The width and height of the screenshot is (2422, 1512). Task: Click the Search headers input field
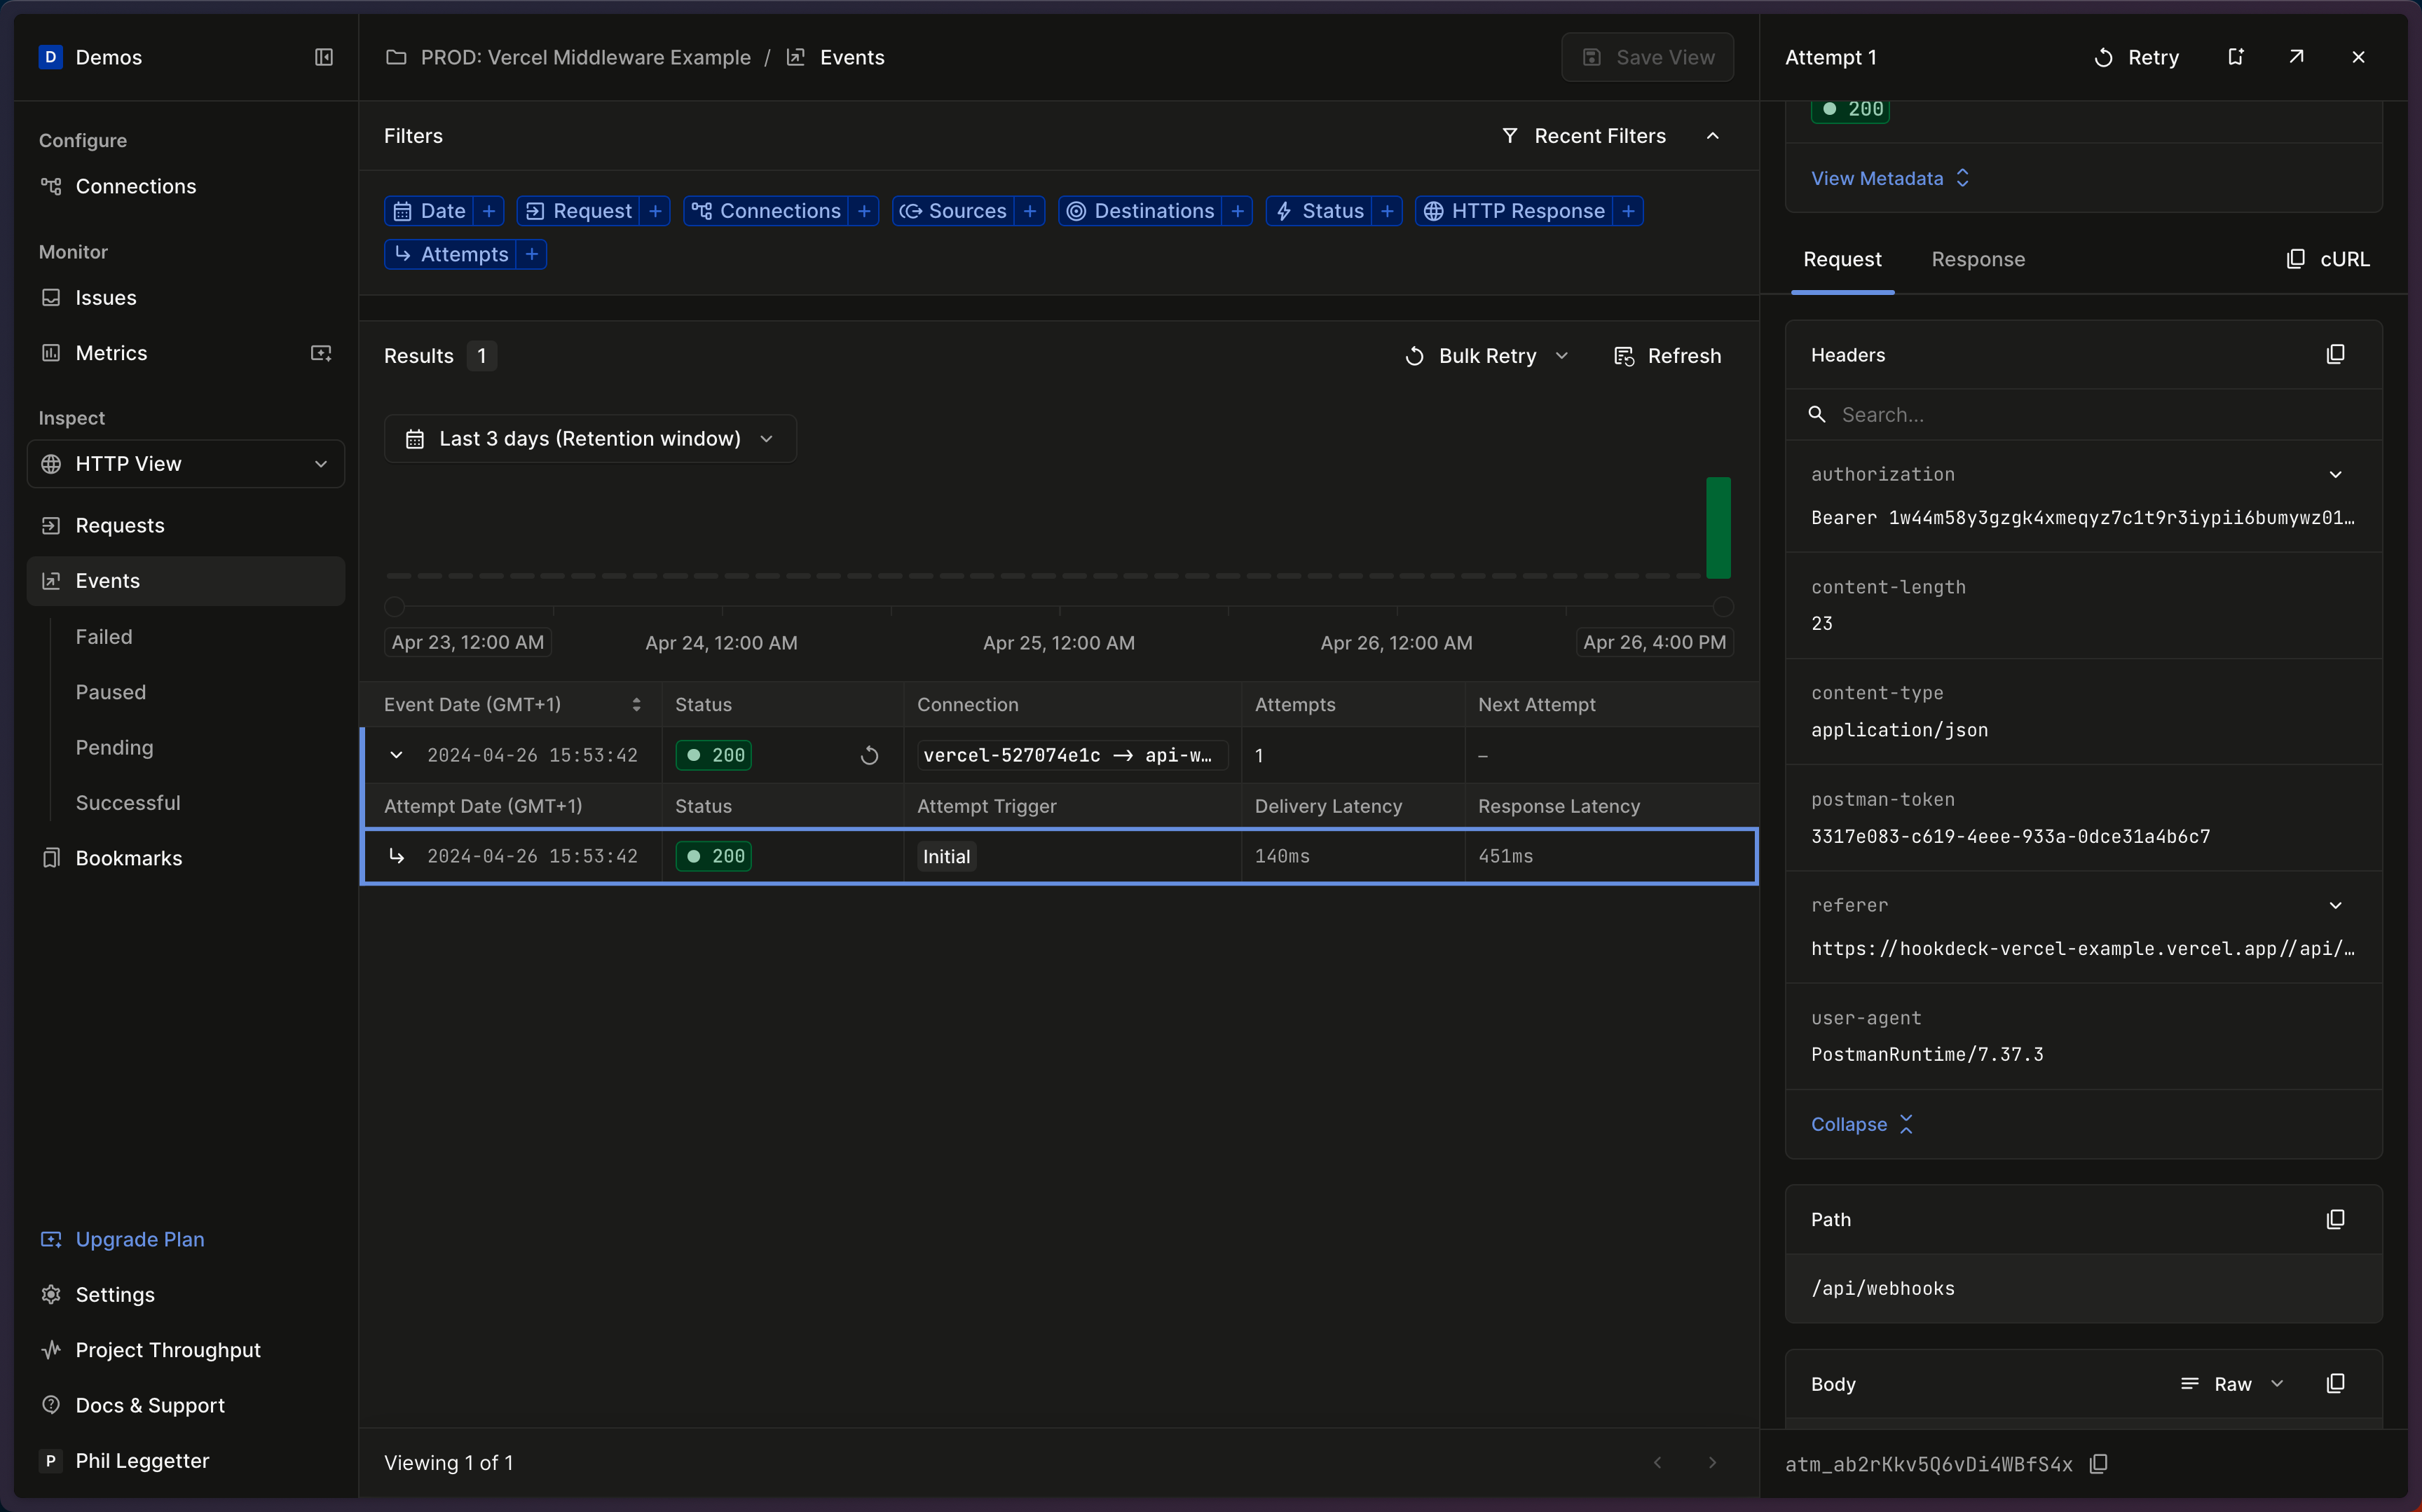click(x=2084, y=415)
